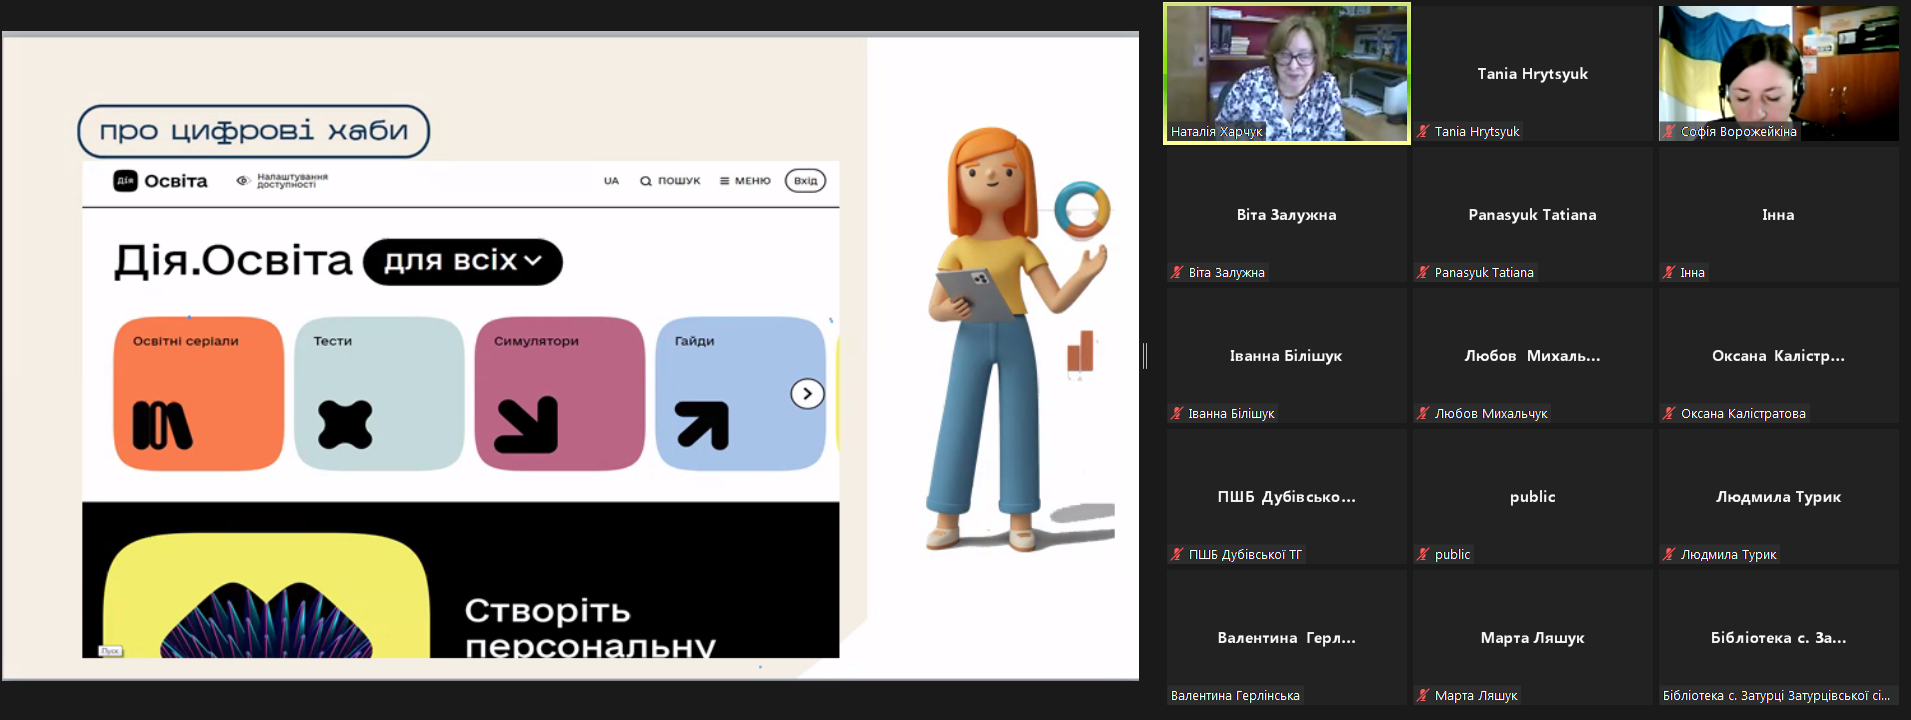Select ПШБ Дубівської participant tile
1911x720 pixels.
1287,497
